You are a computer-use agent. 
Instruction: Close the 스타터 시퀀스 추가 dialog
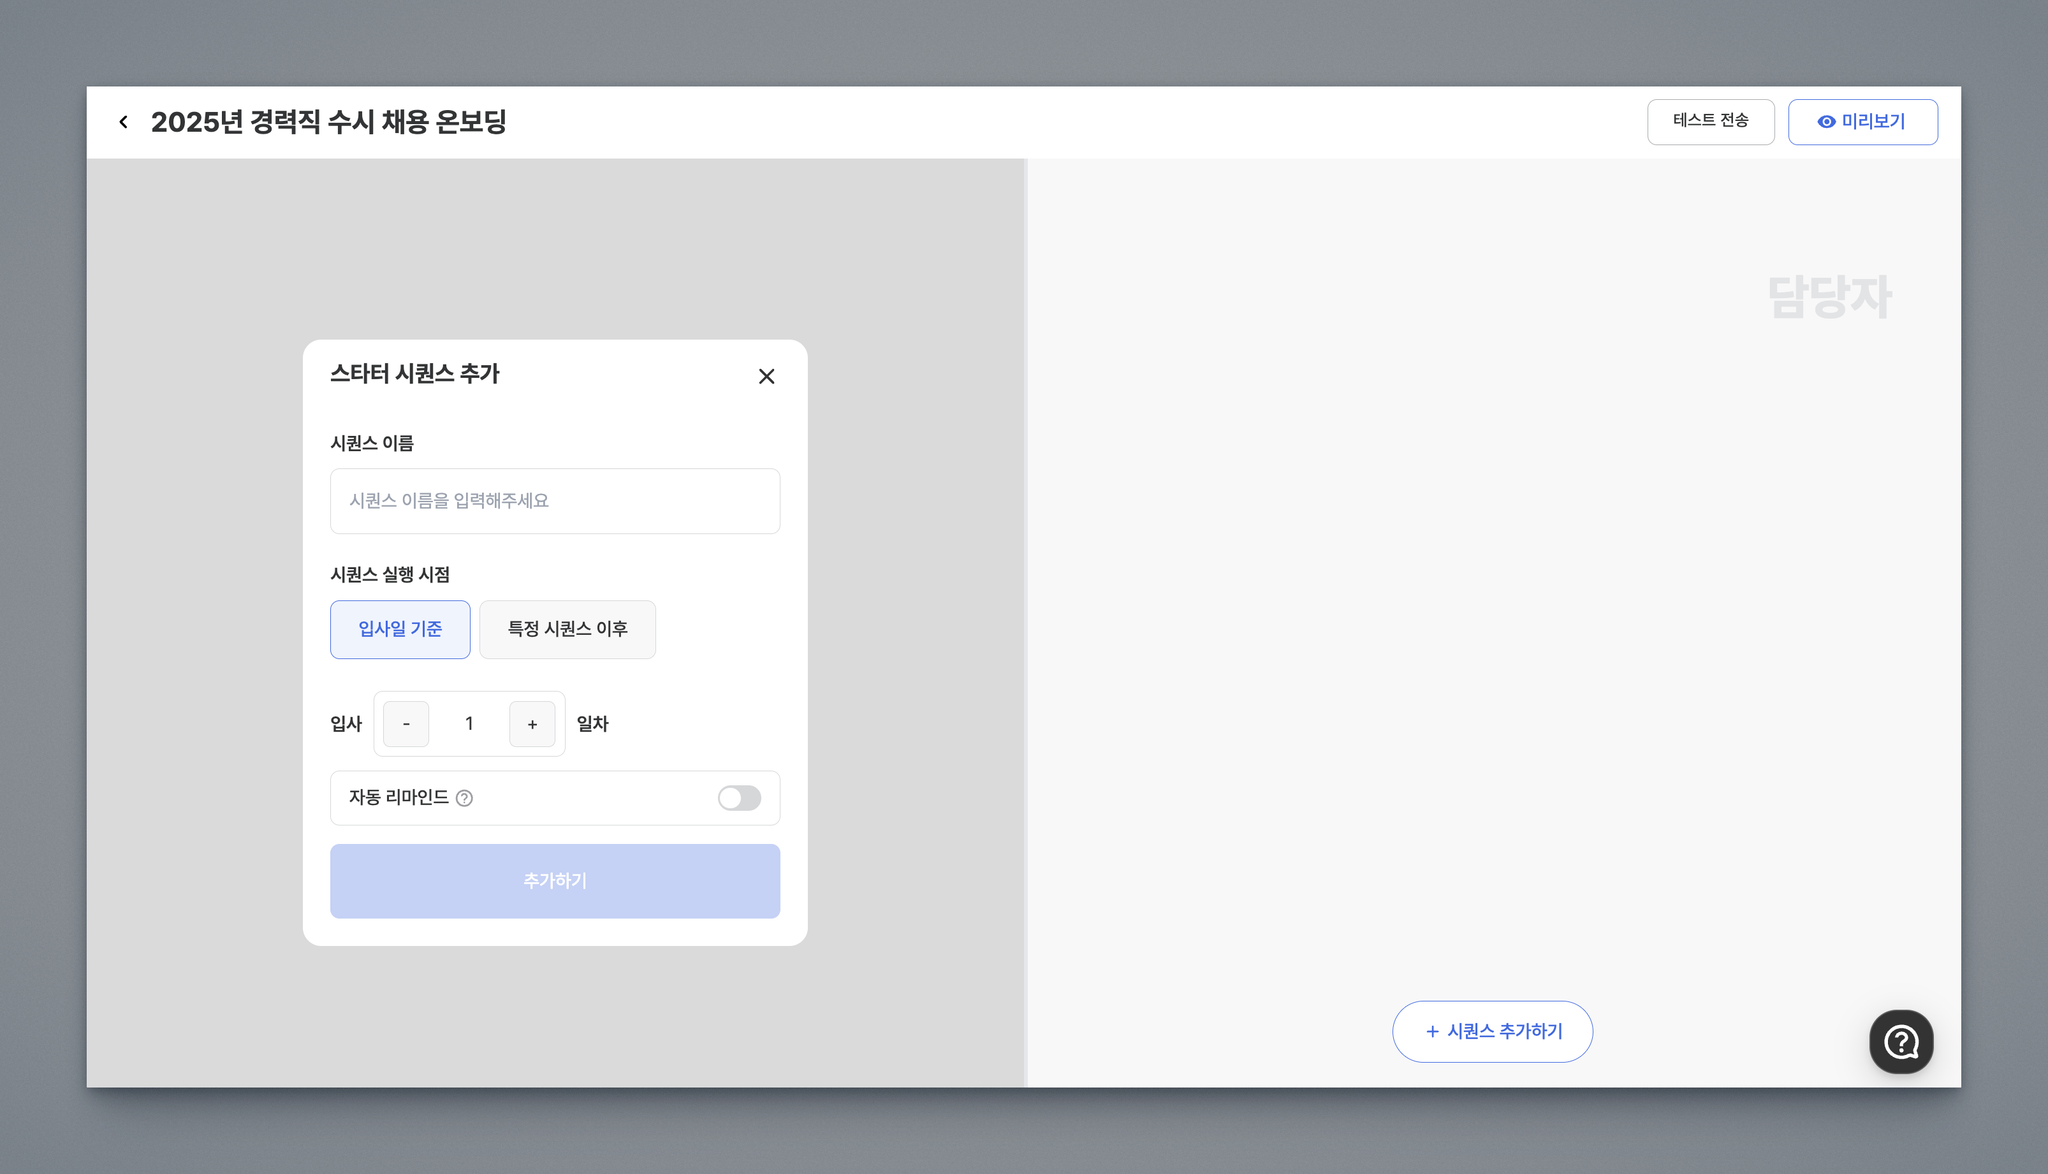pos(766,376)
